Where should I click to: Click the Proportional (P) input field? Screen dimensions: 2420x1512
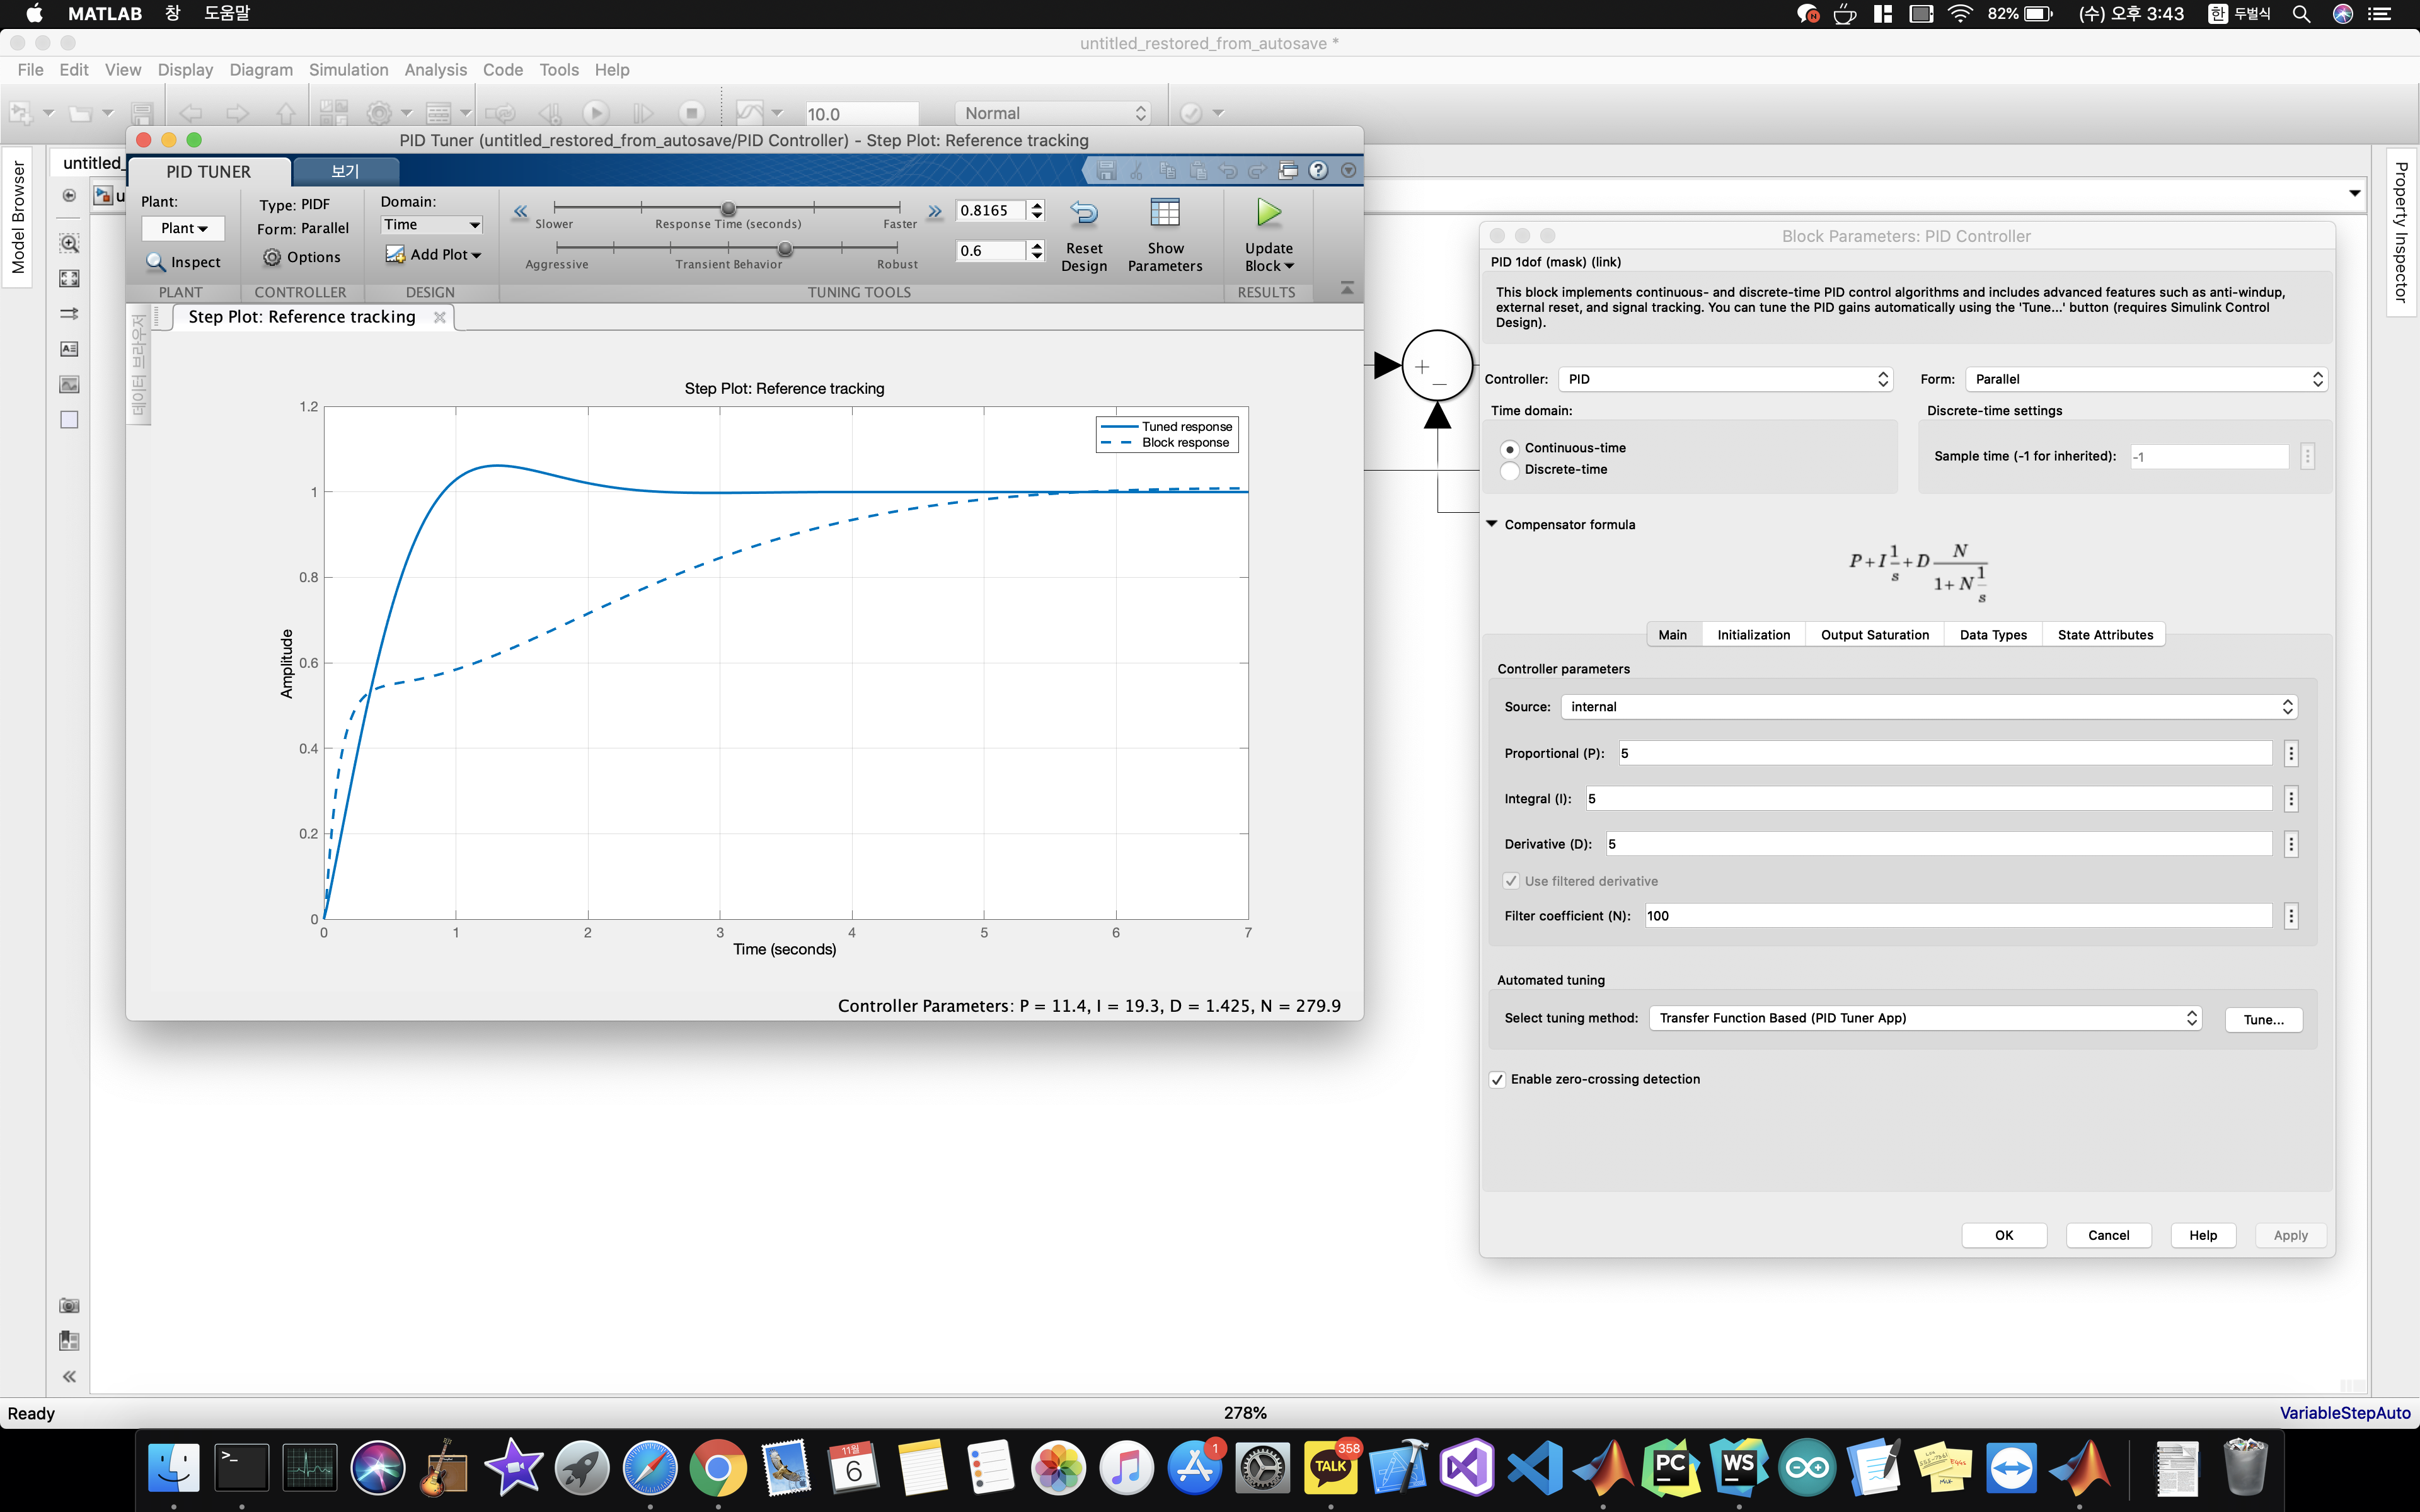click(1945, 753)
